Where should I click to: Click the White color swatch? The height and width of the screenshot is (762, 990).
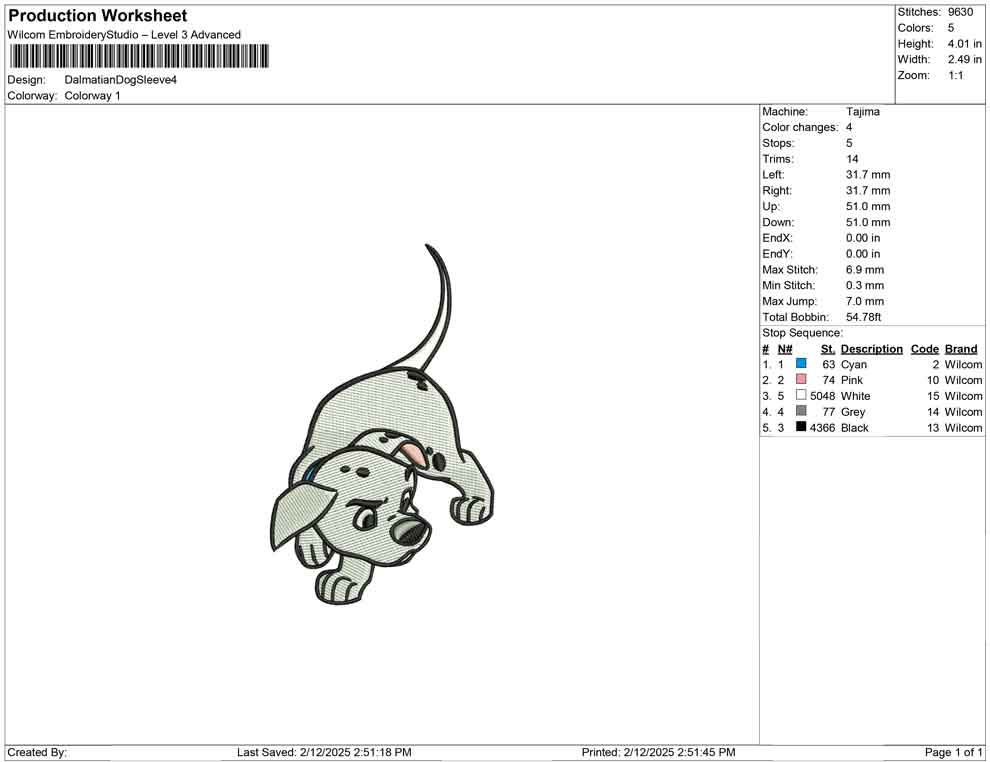(x=801, y=395)
